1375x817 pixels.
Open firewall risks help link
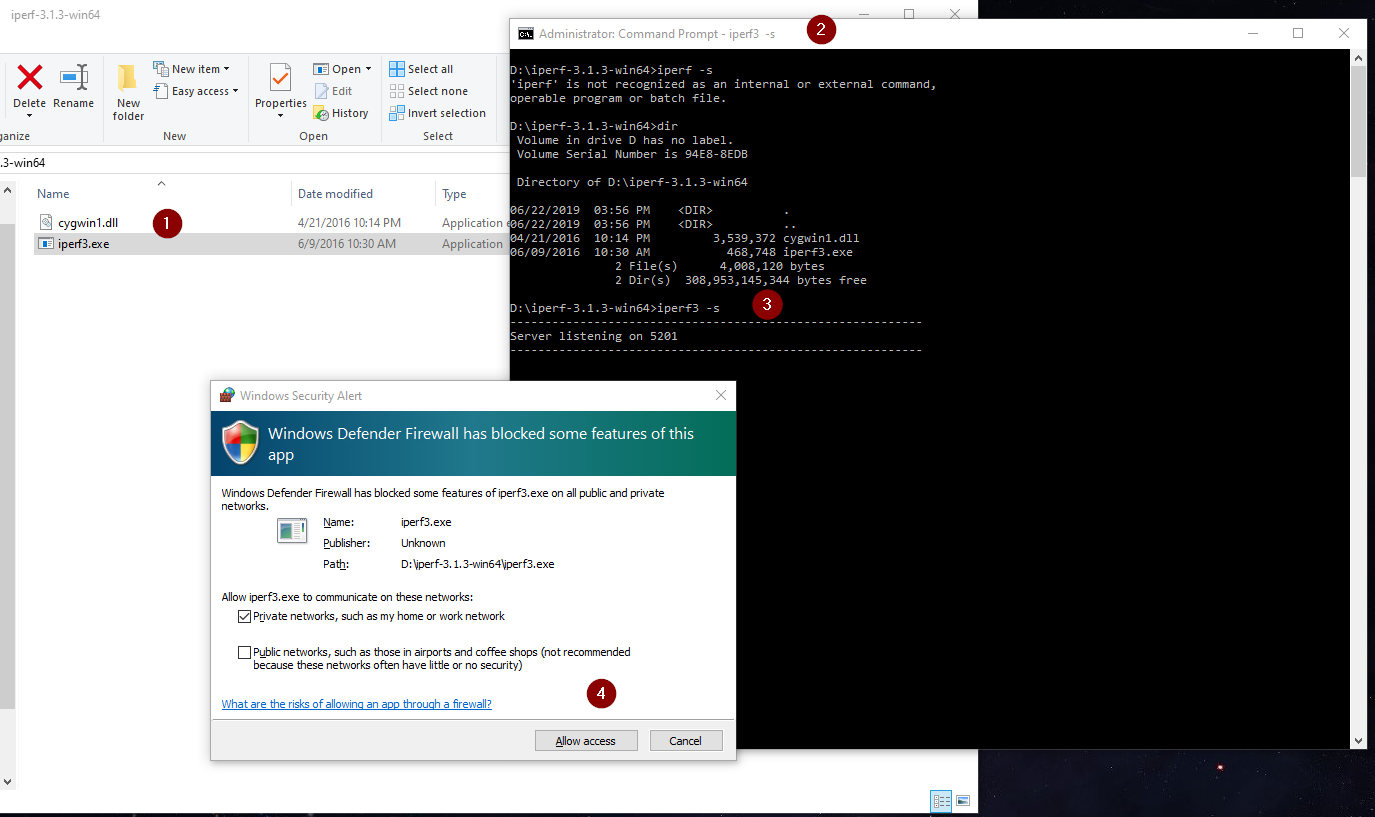pos(357,704)
